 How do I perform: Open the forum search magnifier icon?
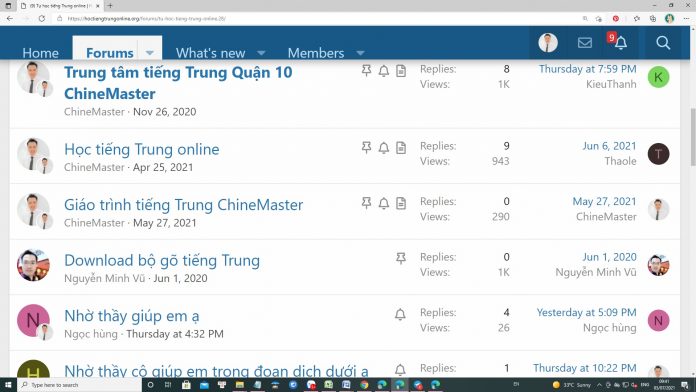[663, 43]
